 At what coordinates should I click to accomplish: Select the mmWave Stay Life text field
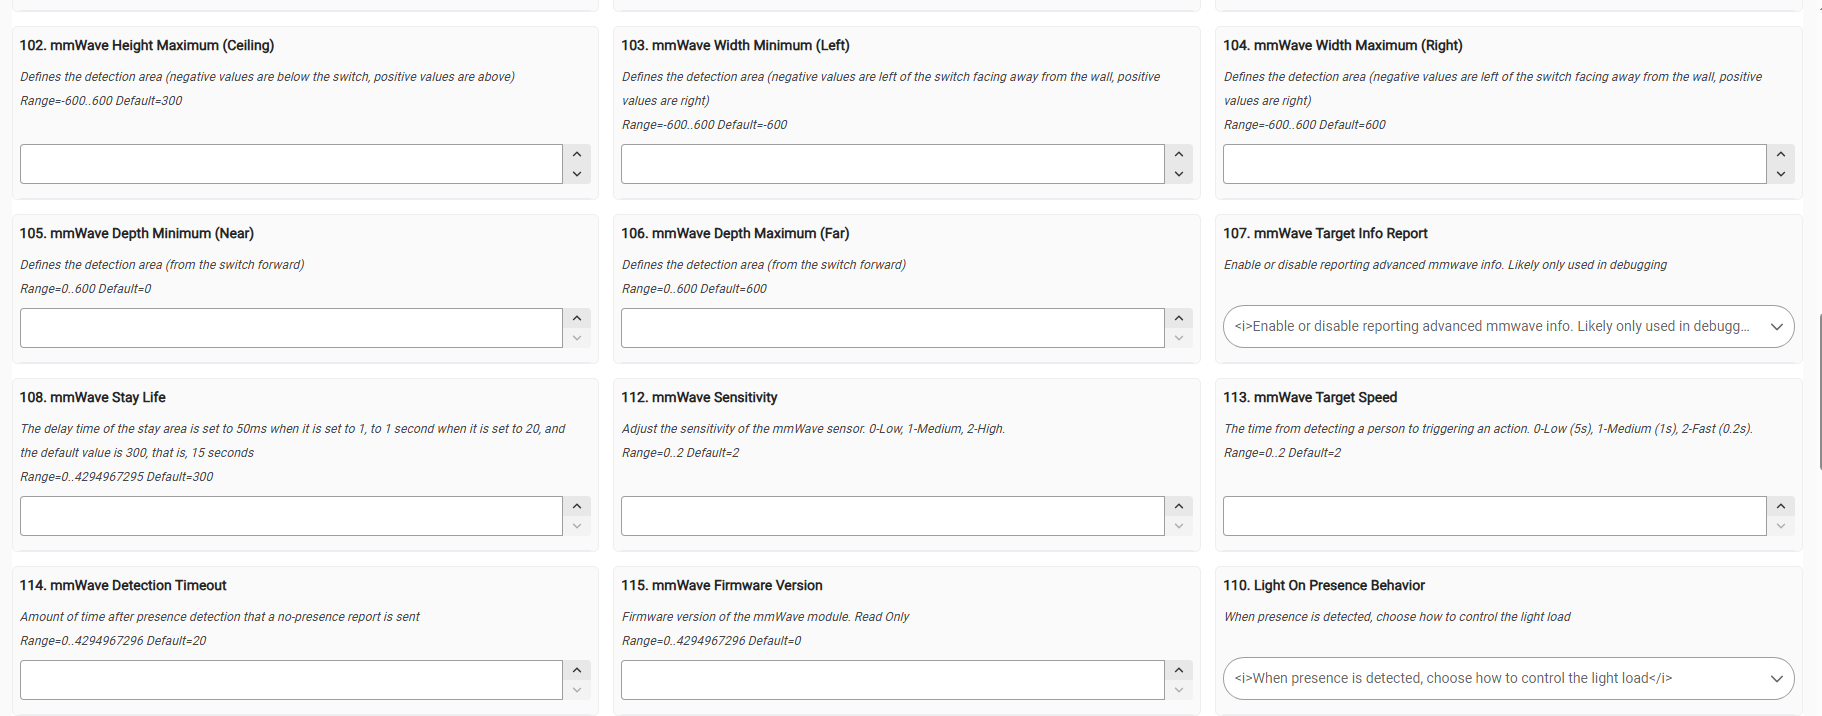pyautogui.click(x=291, y=516)
